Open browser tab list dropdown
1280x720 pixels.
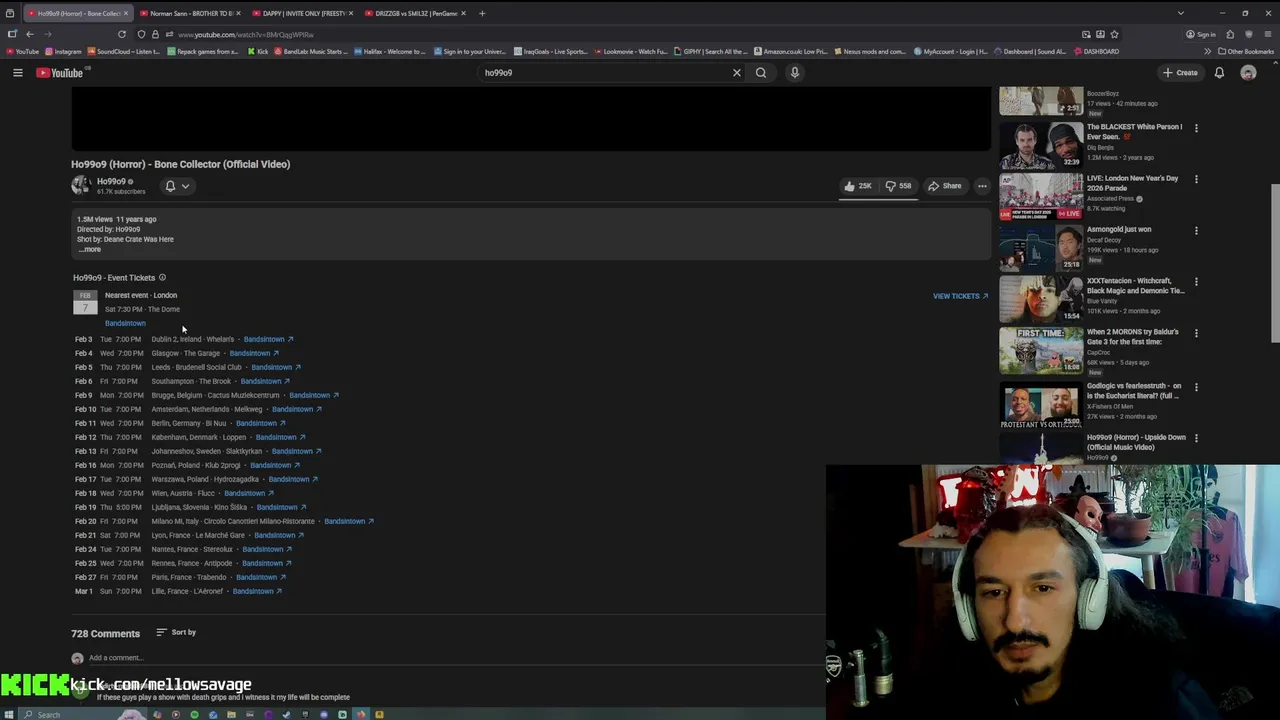pyautogui.click(x=1180, y=13)
